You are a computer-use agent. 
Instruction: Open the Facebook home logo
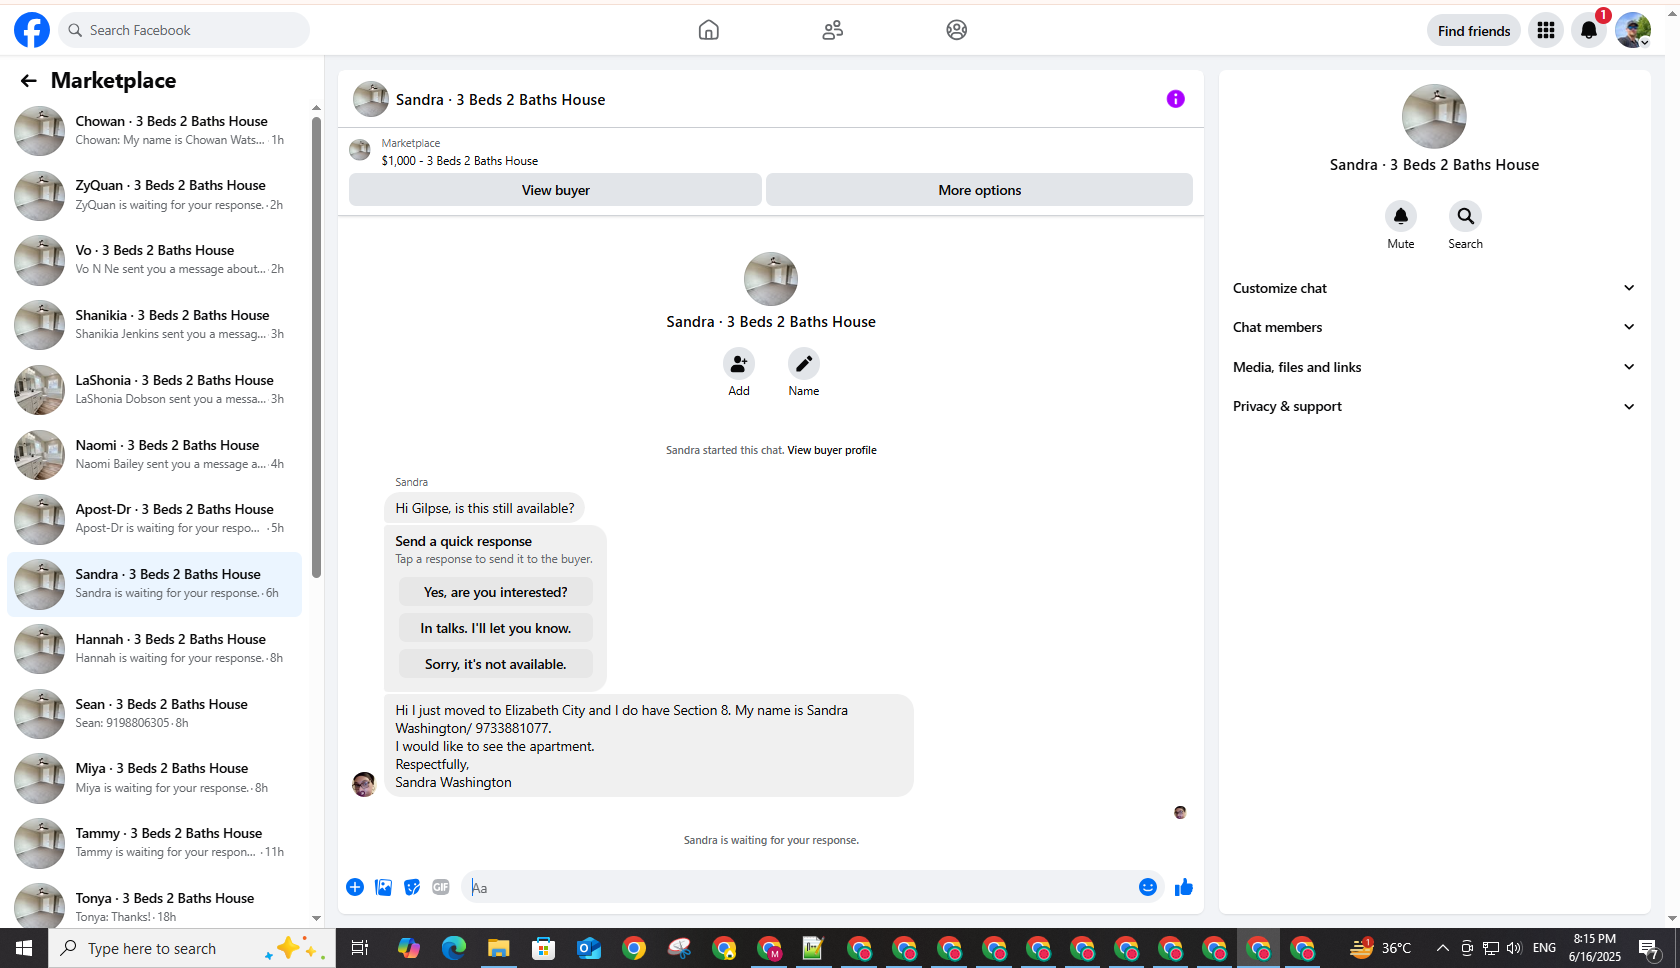tap(32, 30)
